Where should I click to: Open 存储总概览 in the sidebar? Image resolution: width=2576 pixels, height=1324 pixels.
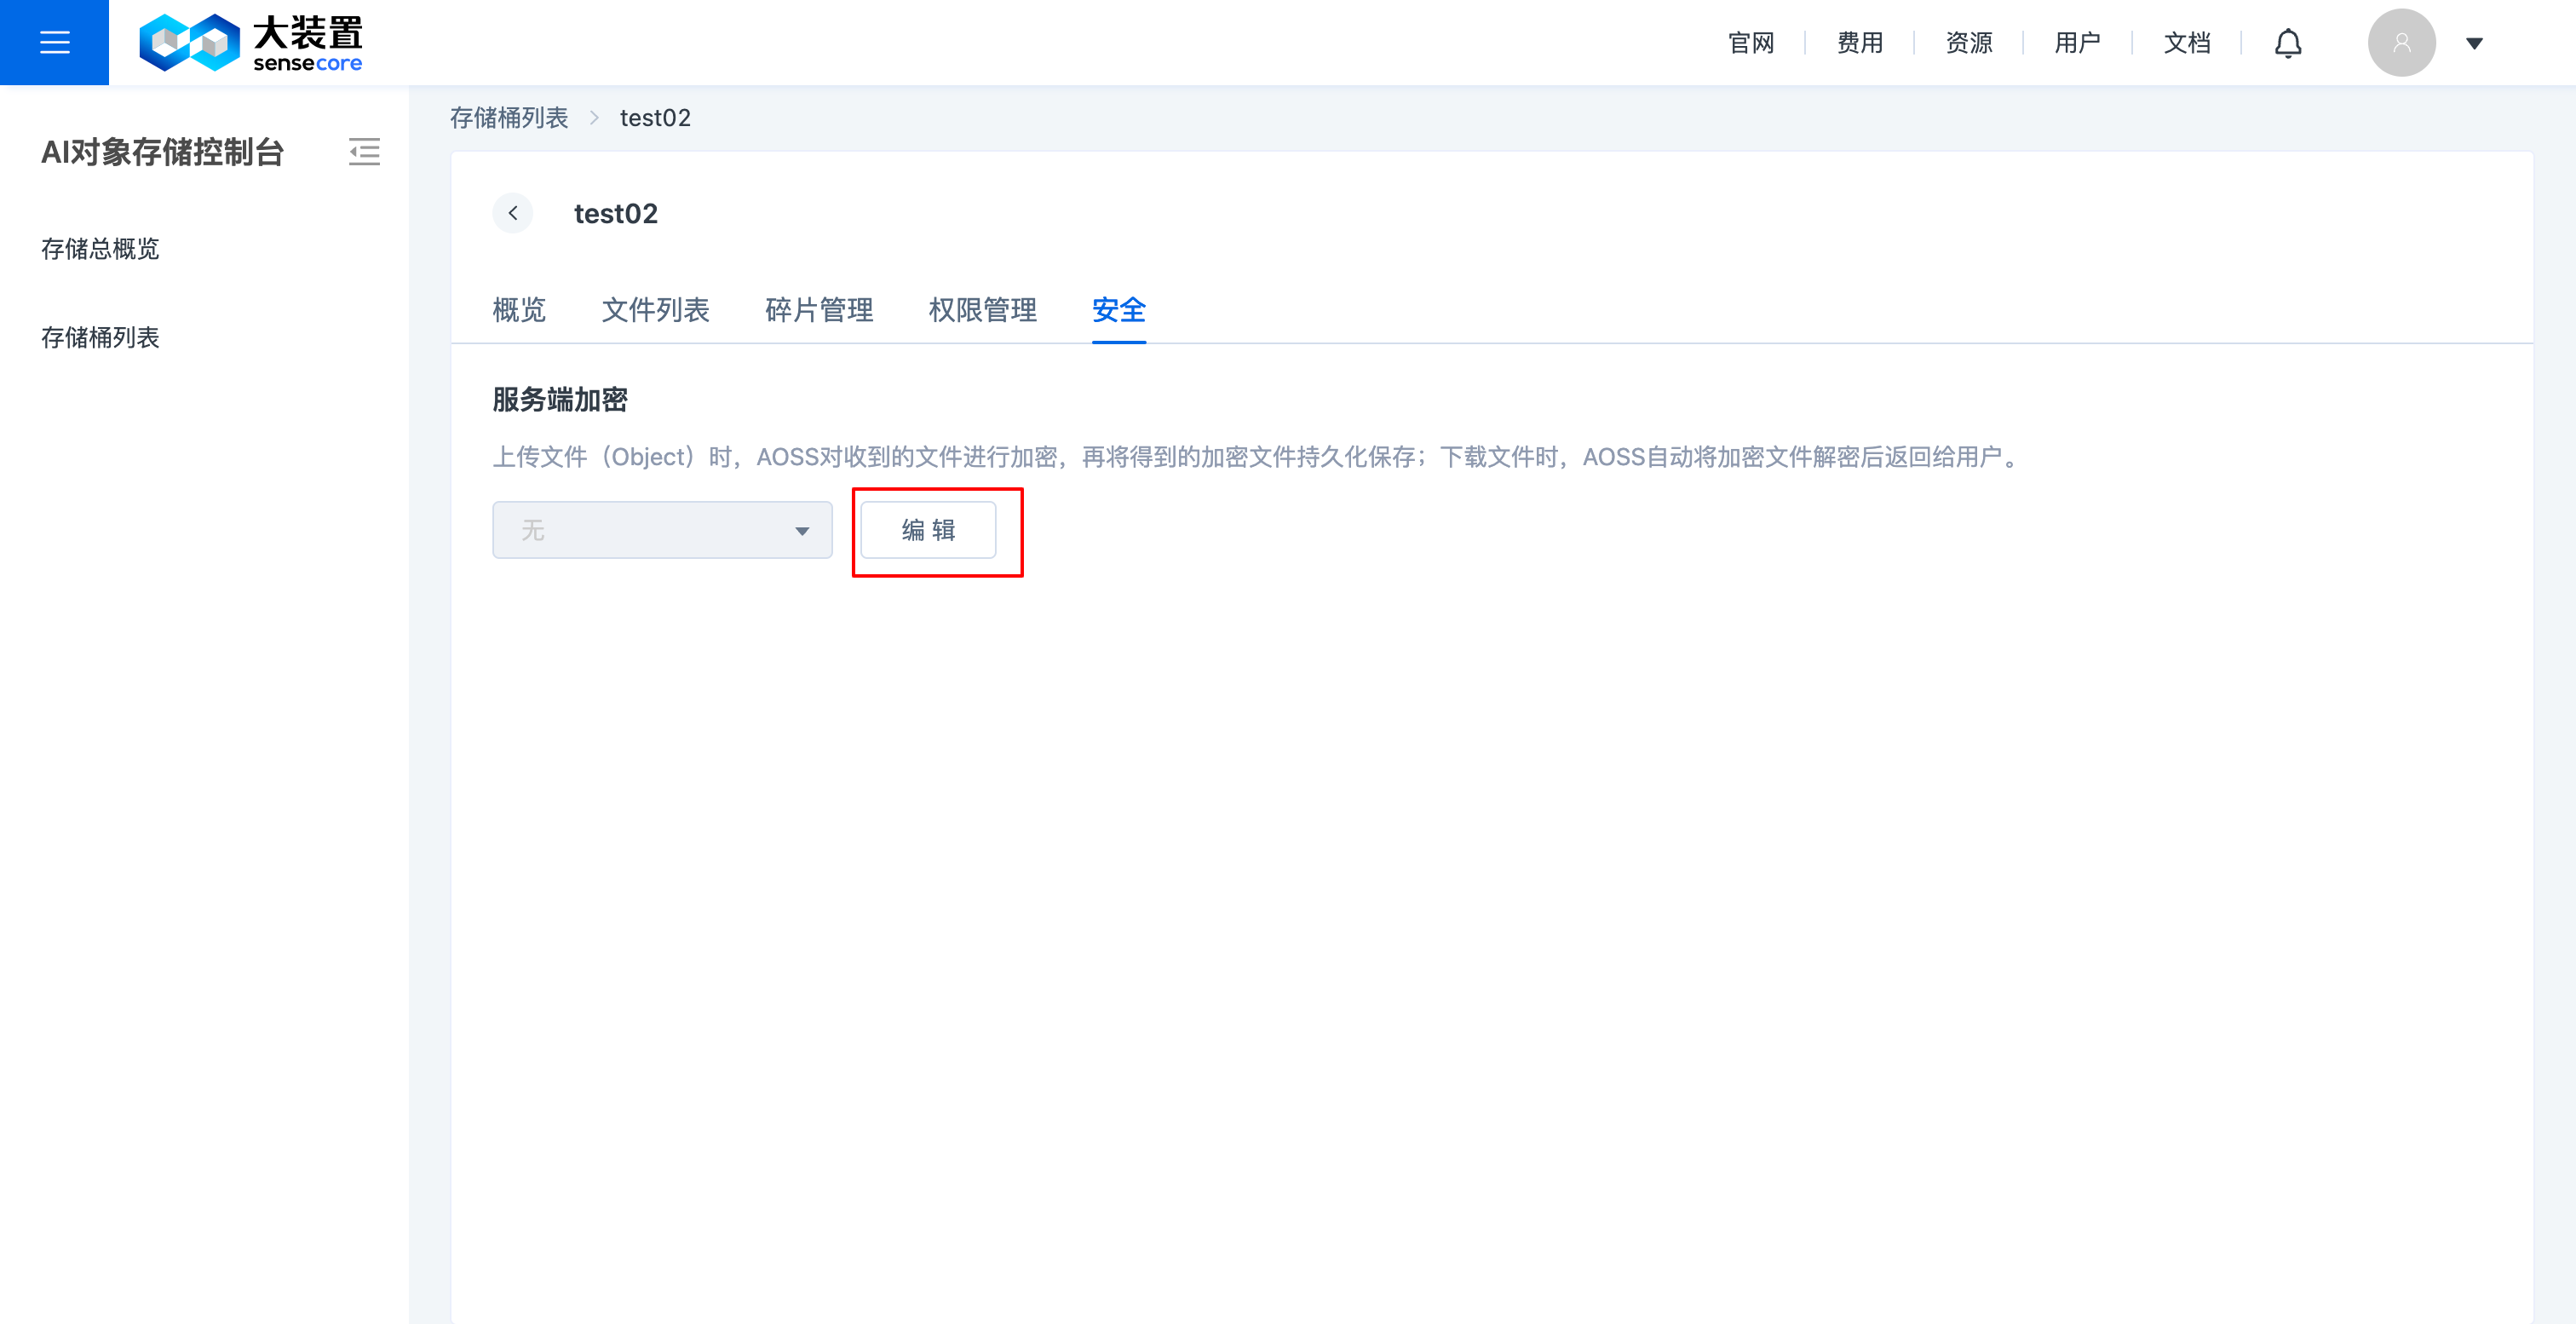click(x=99, y=249)
